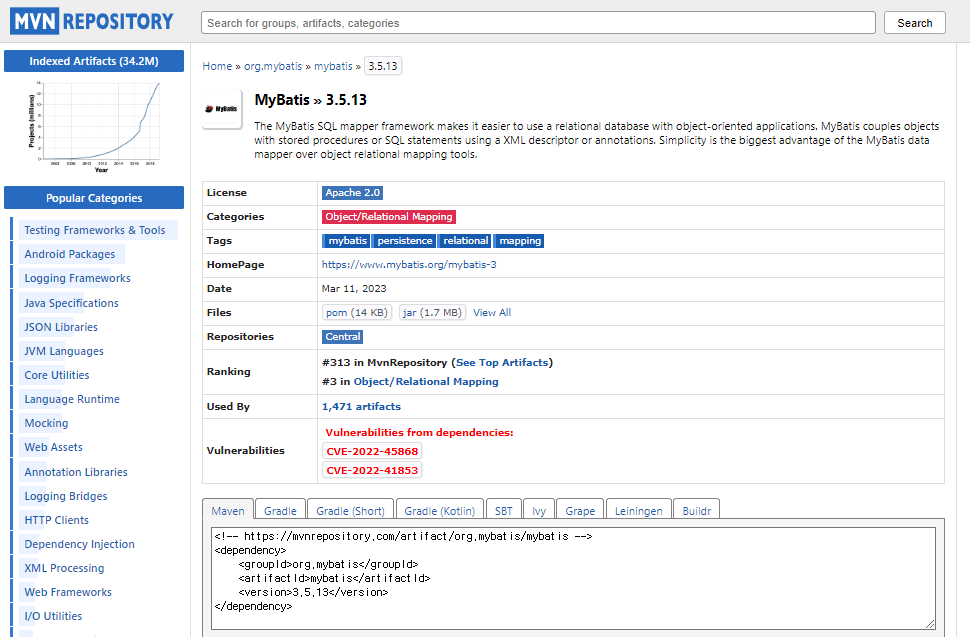Screen dimensions: 970x637
Task: Open Annotation Libraries category
Action: pos(76,472)
